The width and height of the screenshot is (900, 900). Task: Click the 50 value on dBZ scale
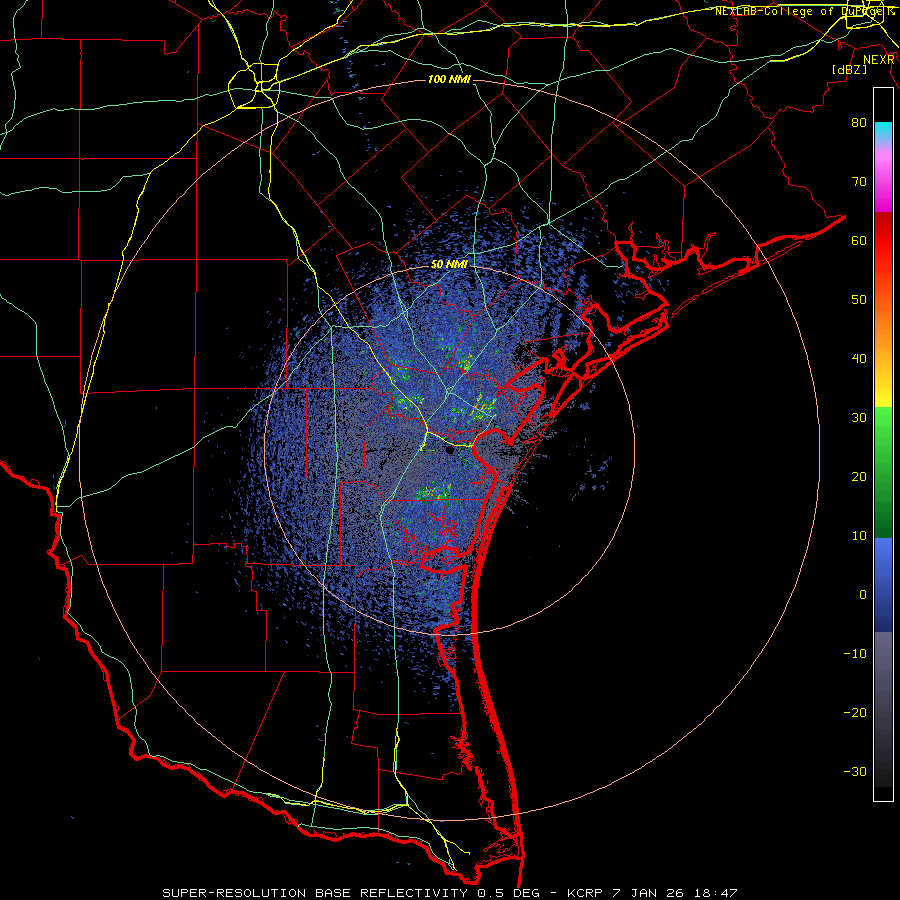click(x=859, y=300)
